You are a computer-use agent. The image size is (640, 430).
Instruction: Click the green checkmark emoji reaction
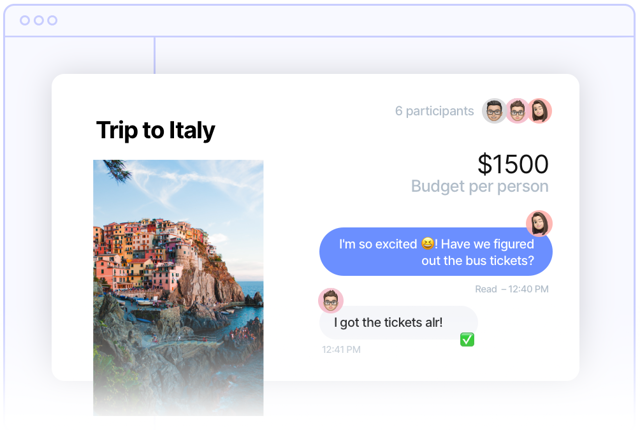pos(467,339)
